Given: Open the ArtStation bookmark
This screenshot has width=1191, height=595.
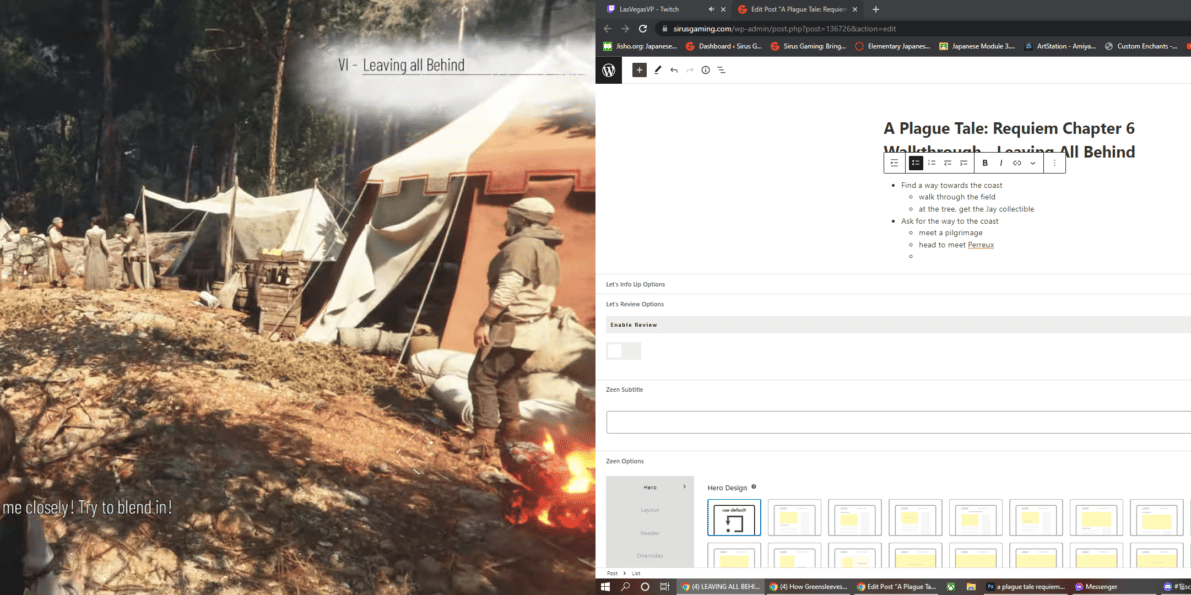Looking at the screenshot, I should point(1060,46).
